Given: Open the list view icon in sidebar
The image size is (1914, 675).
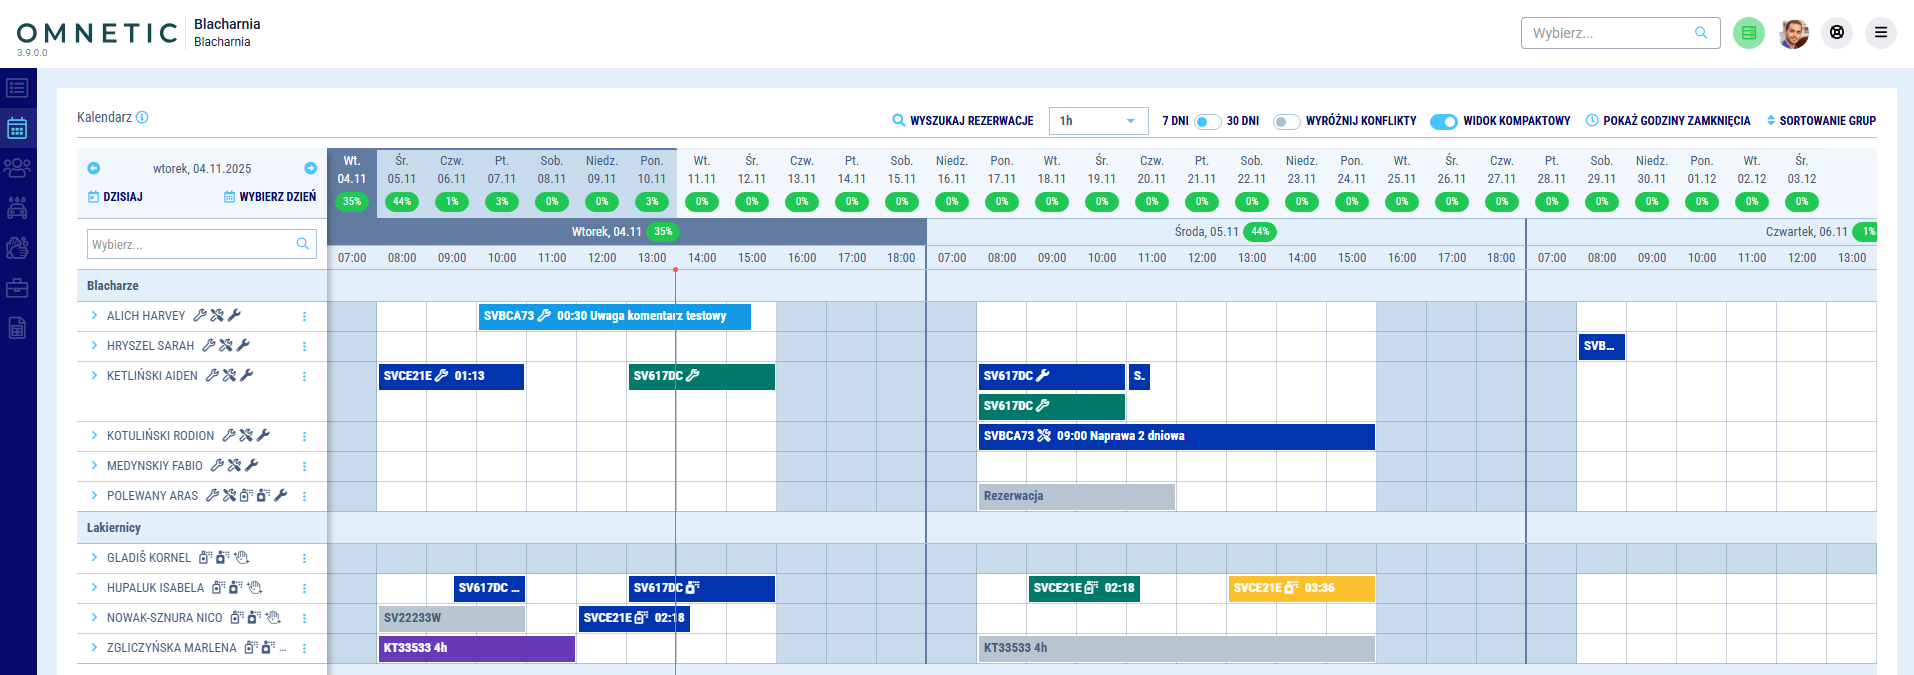Looking at the screenshot, I should (x=17, y=88).
